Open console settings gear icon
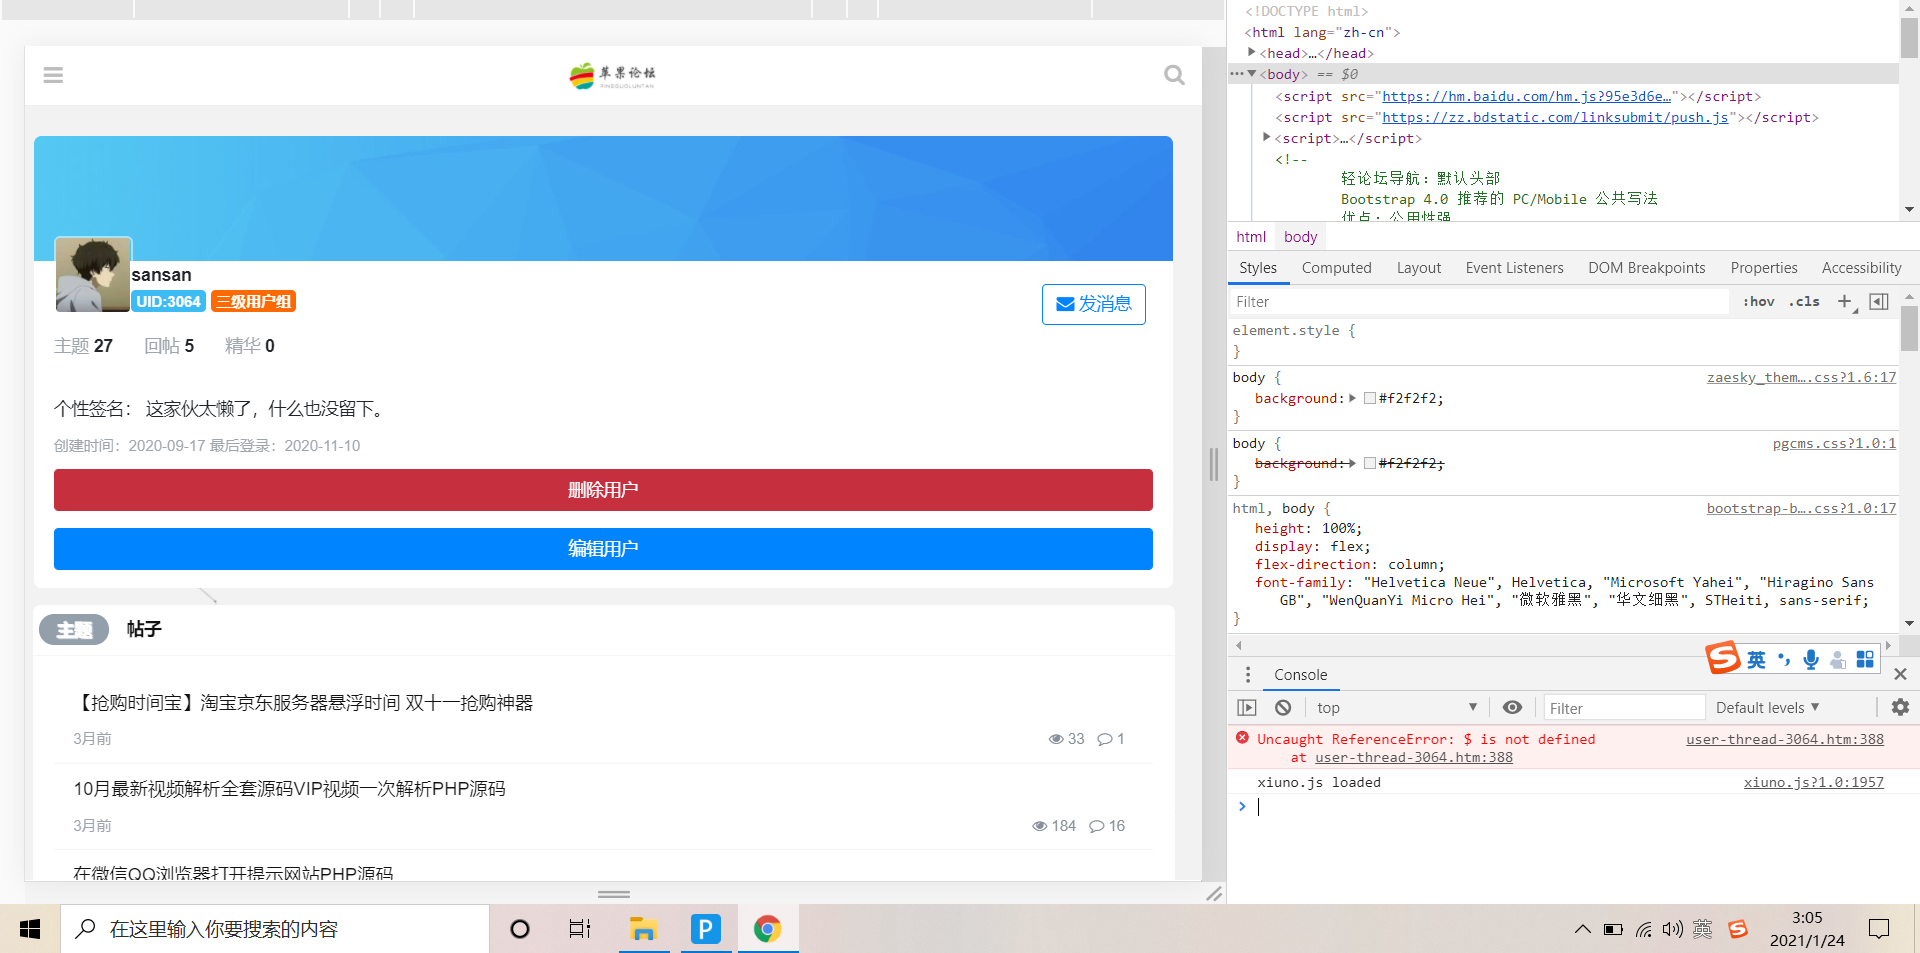 (1900, 708)
